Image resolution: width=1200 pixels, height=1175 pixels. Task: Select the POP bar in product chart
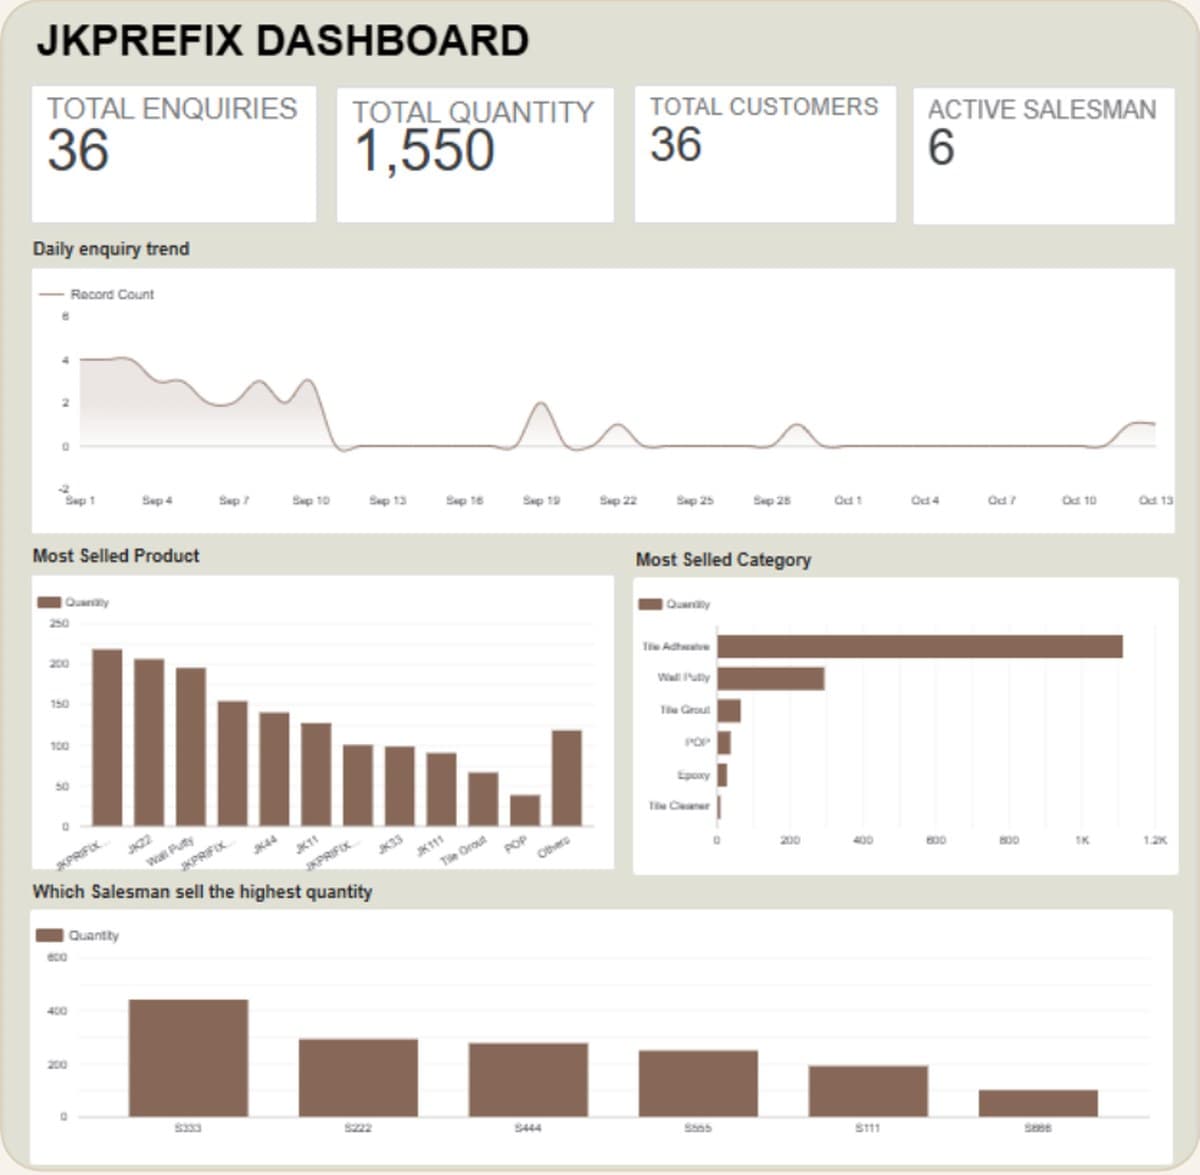click(x=525, y=811)
